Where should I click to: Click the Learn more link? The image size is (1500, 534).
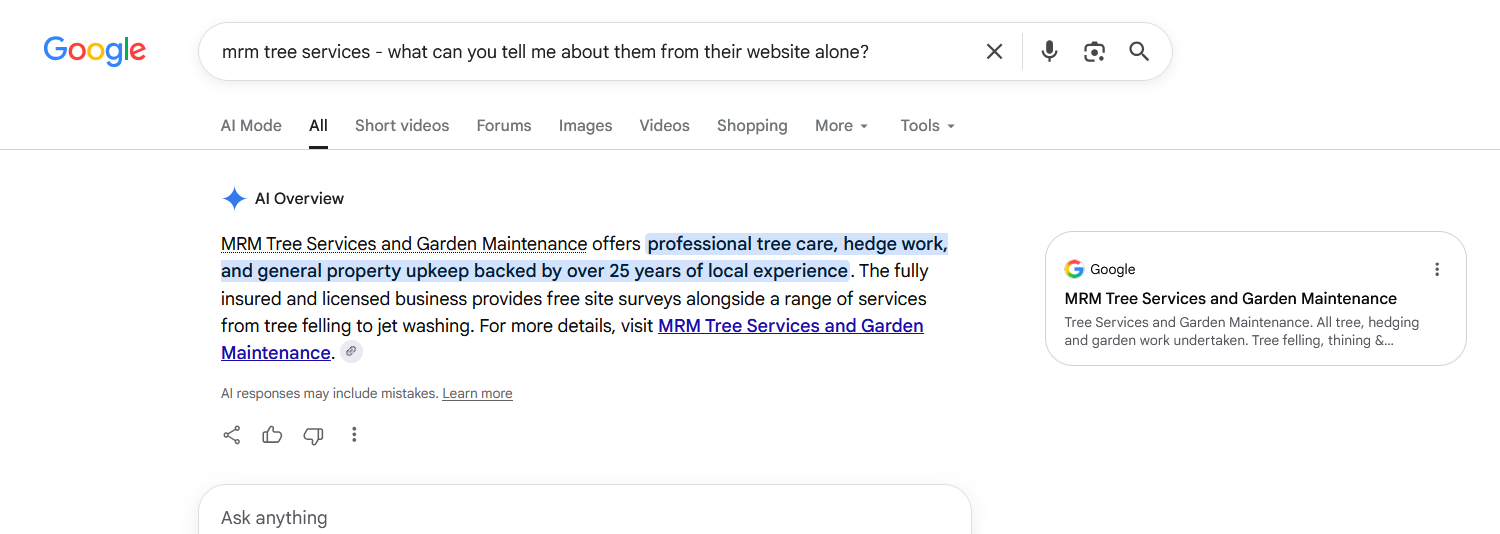coord(477,394)
